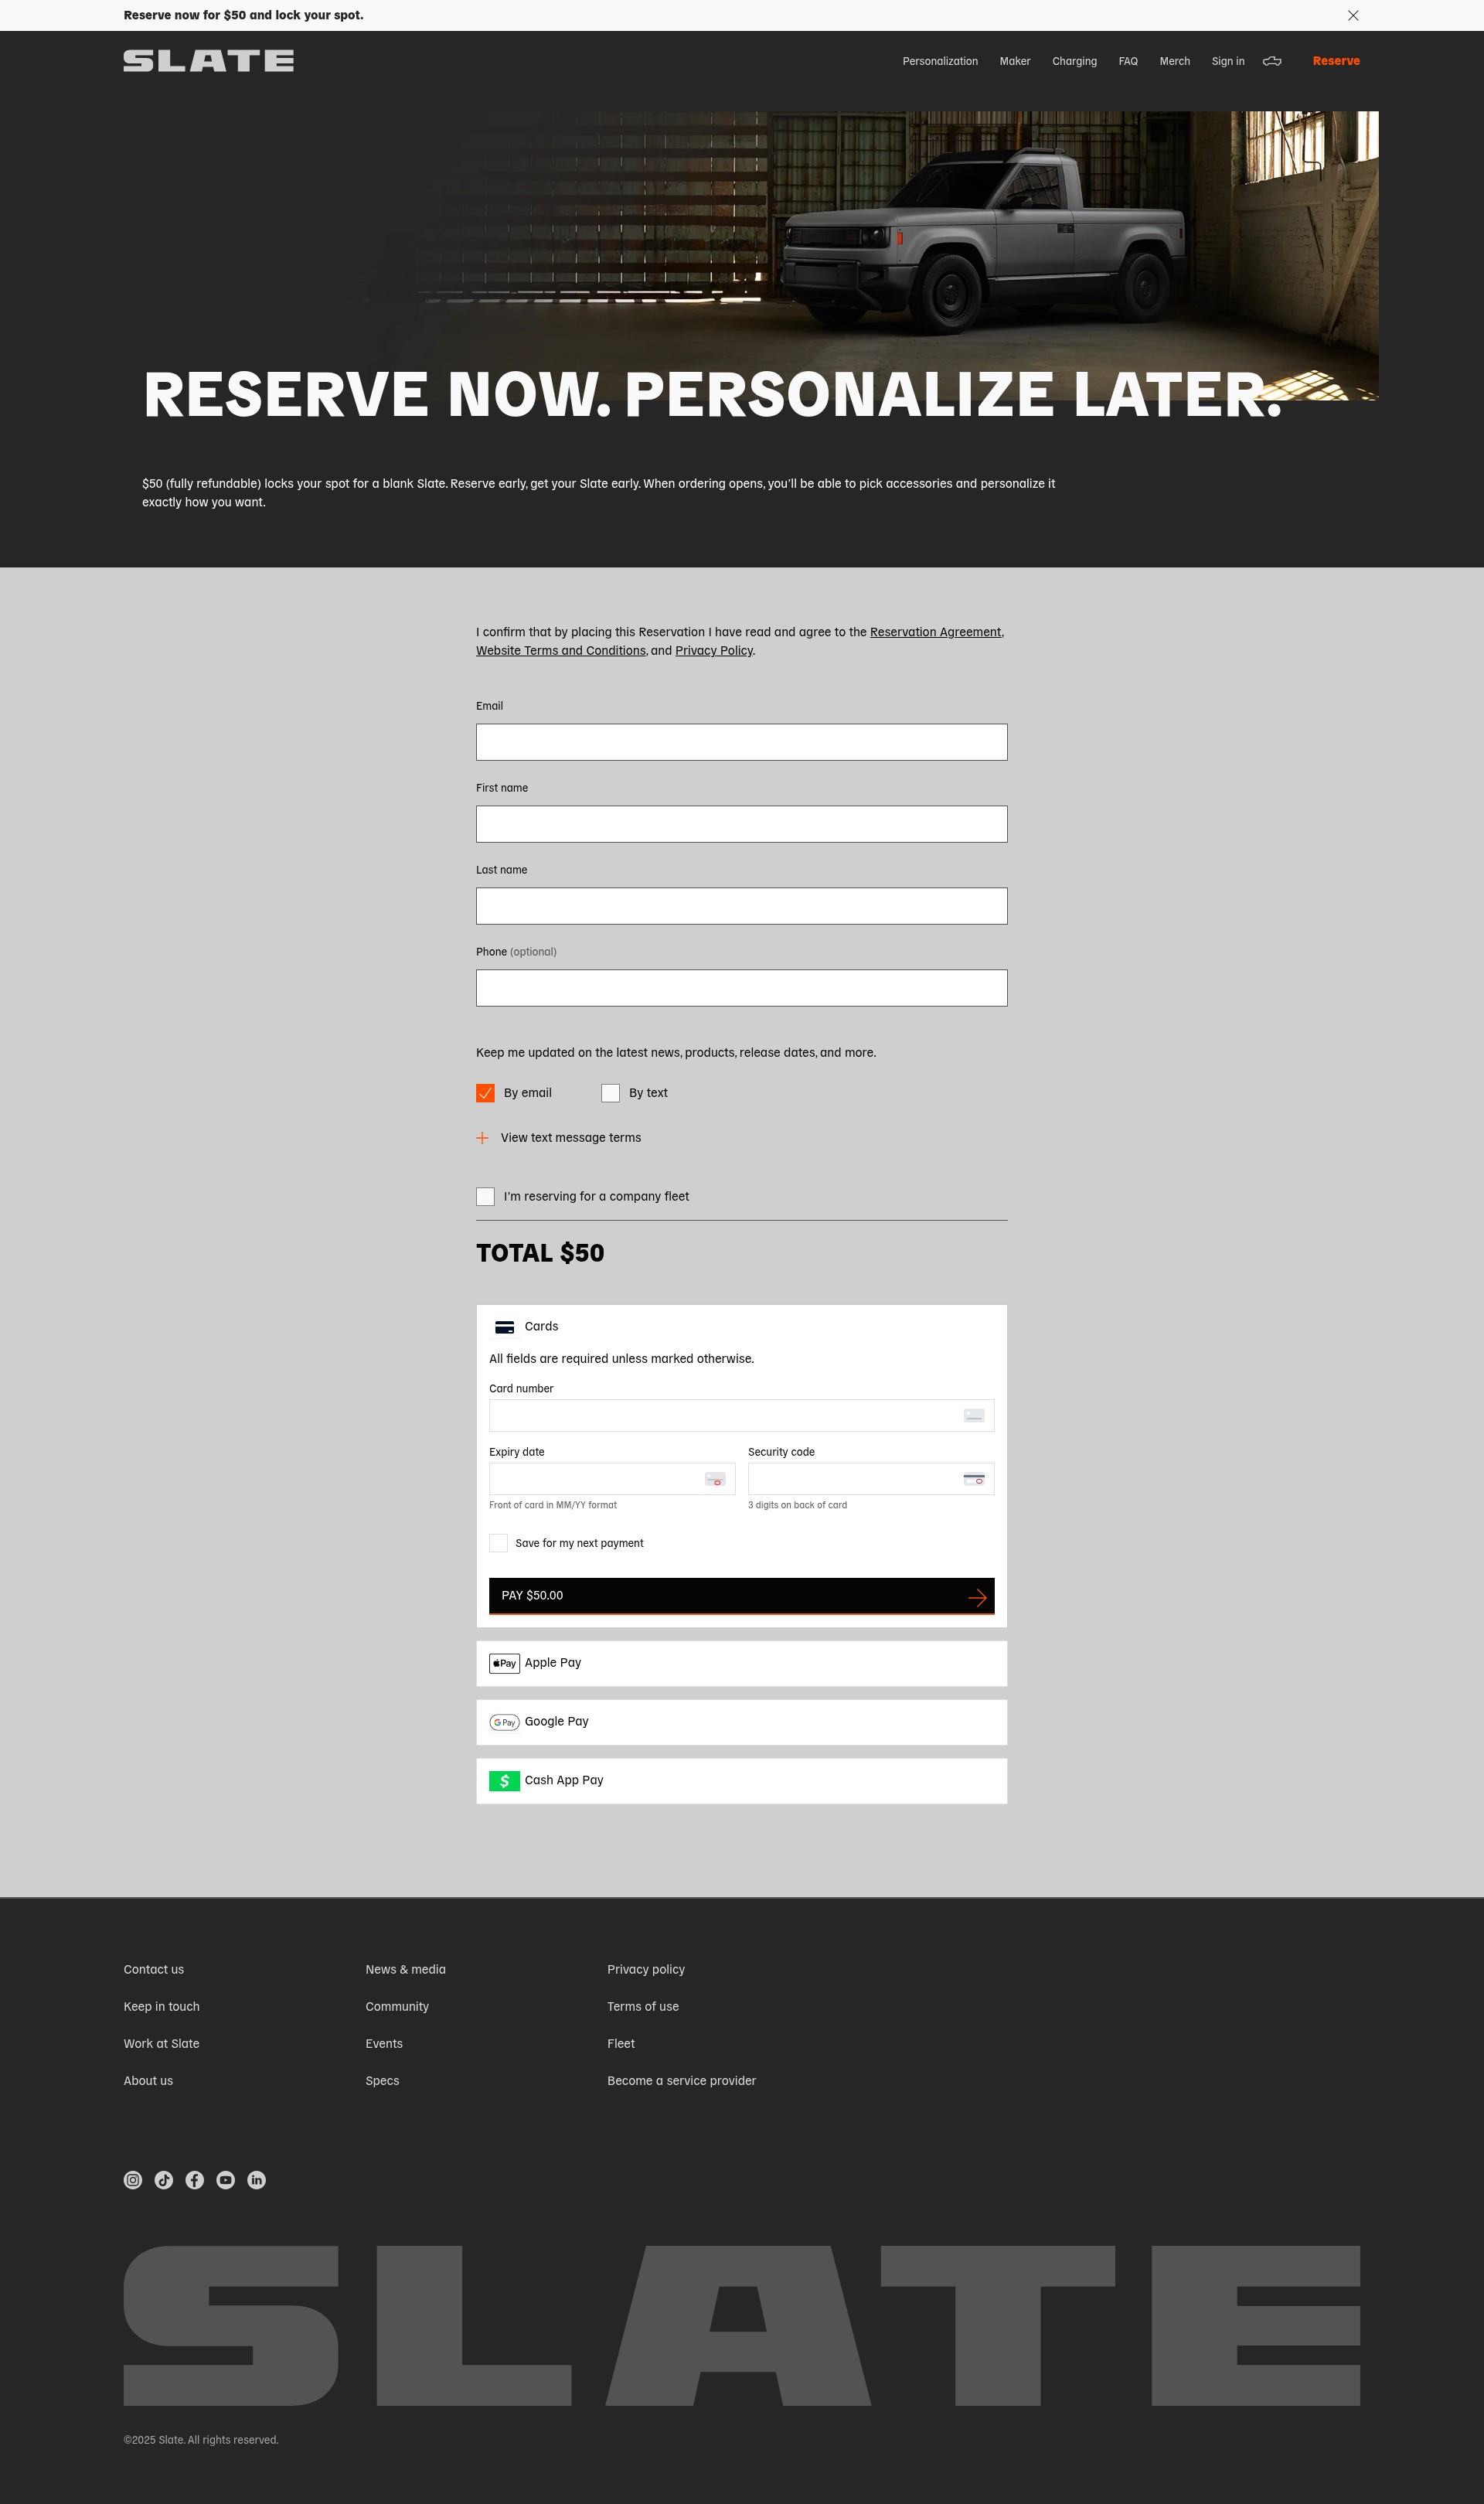This screenshot has width=1484, height=2504.
Task: Focus the Card number field
Action: 741,1415
